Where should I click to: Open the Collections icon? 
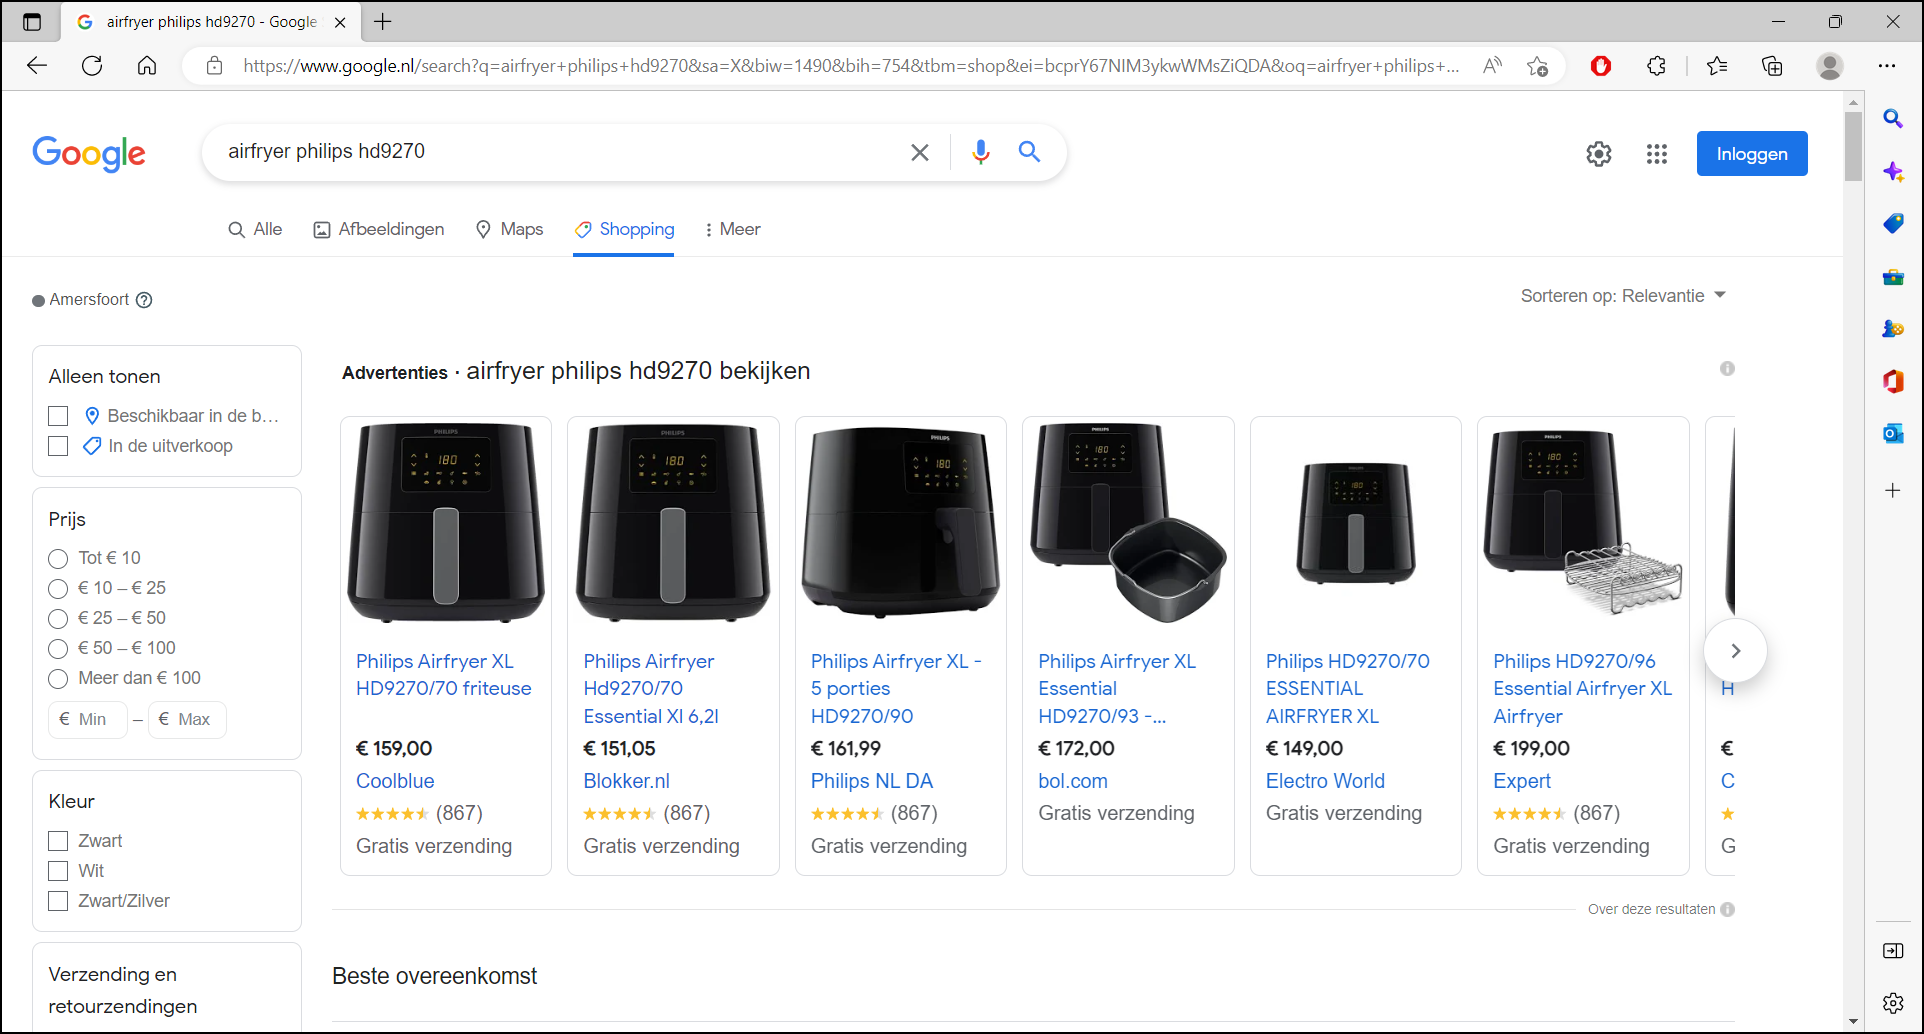point(1772,66)
